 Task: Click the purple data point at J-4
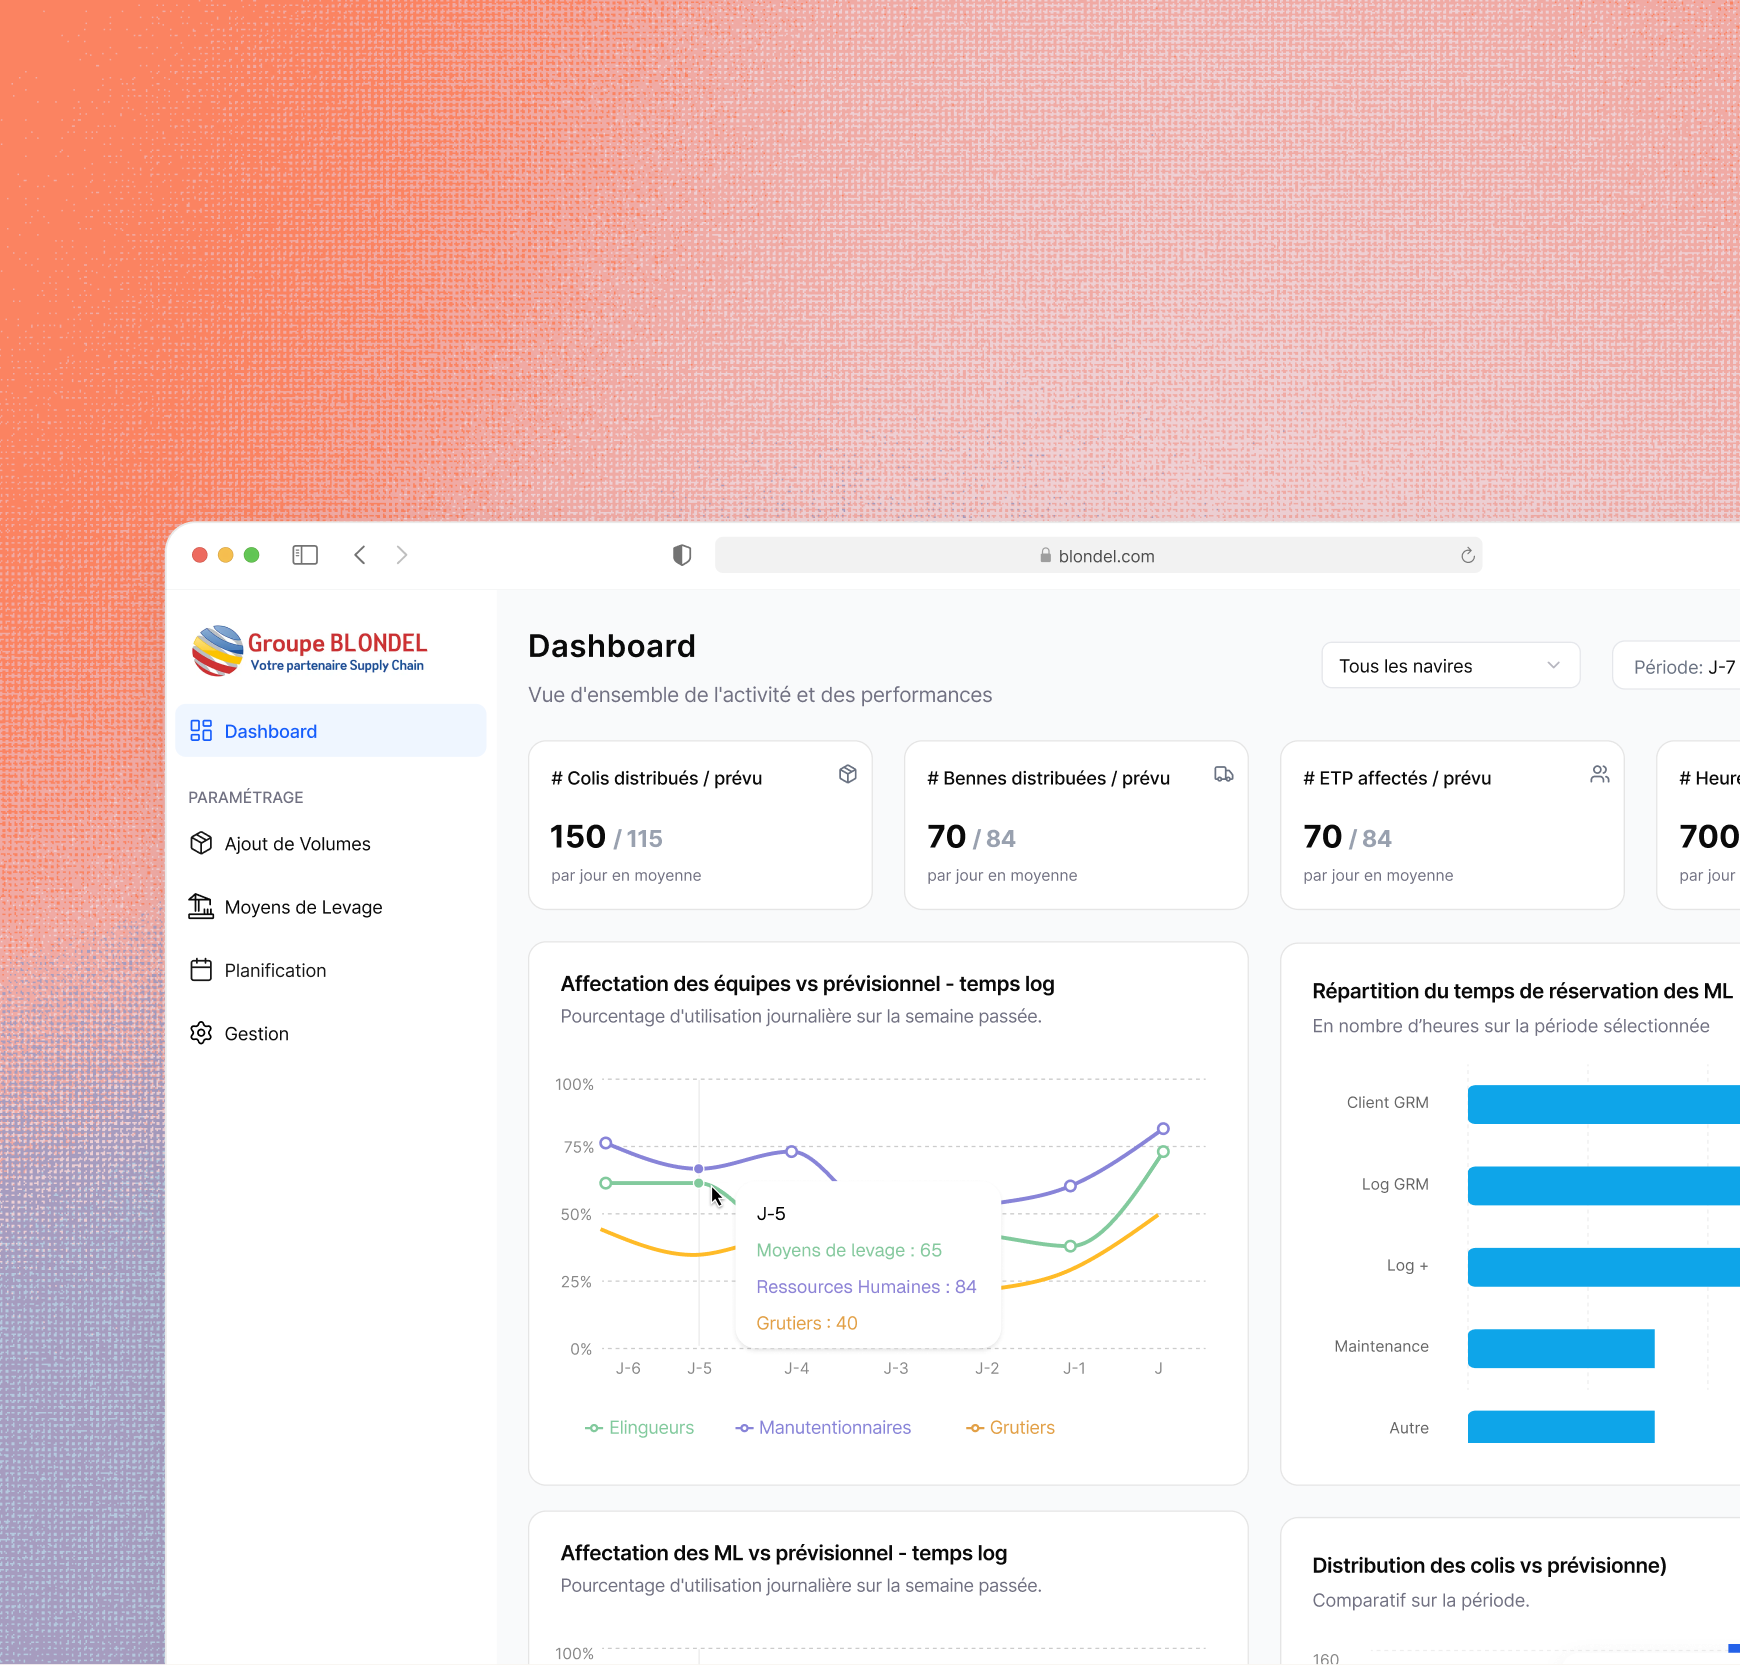tap(792, 1152)
